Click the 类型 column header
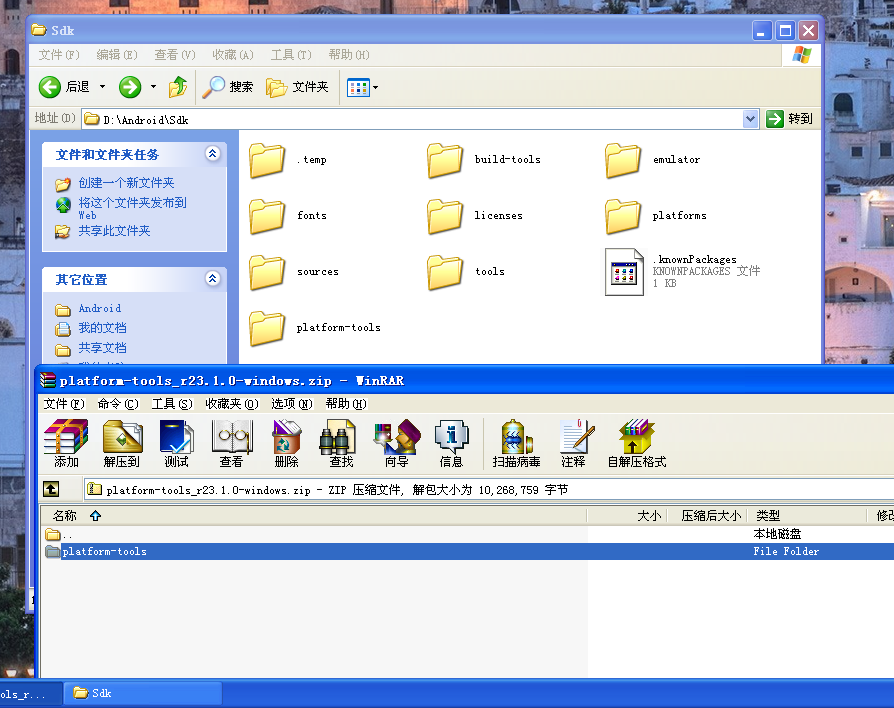 [807, 516]
